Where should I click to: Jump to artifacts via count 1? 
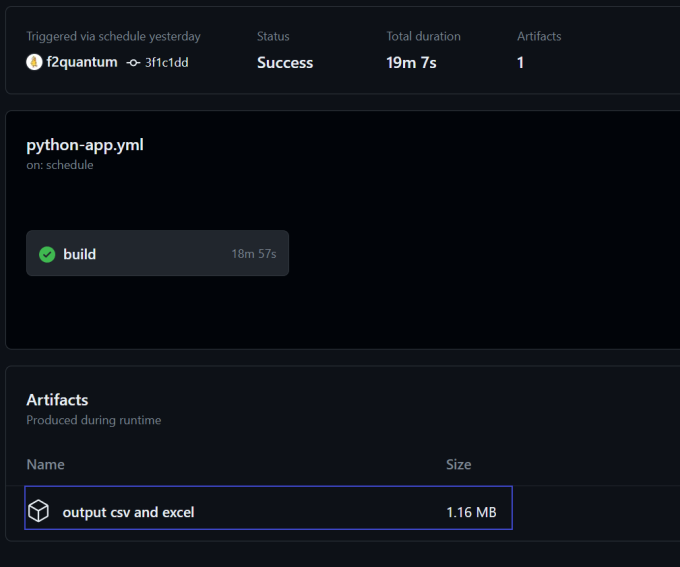[x=520, y=62]
